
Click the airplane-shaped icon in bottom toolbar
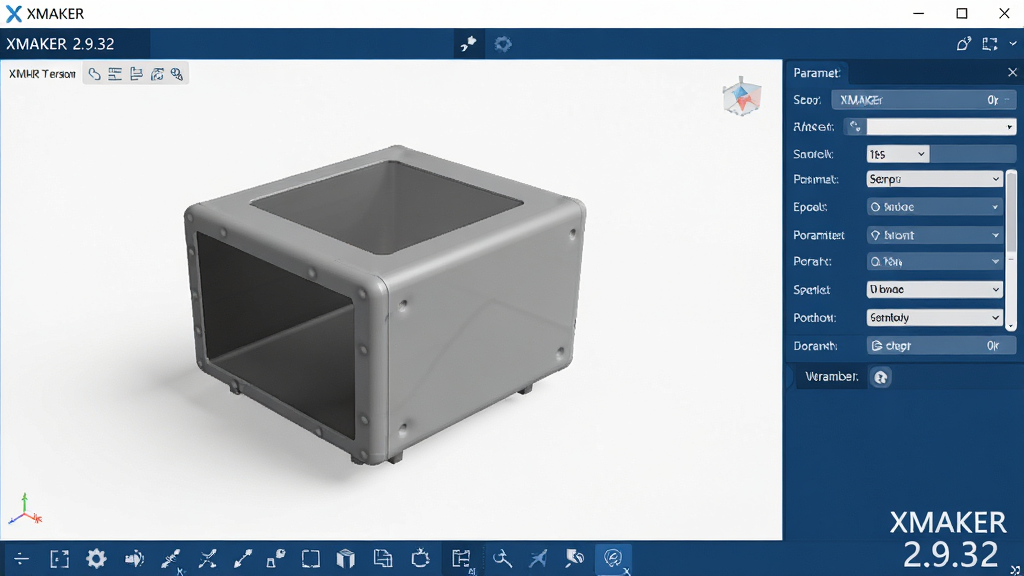tap(538, 558)
